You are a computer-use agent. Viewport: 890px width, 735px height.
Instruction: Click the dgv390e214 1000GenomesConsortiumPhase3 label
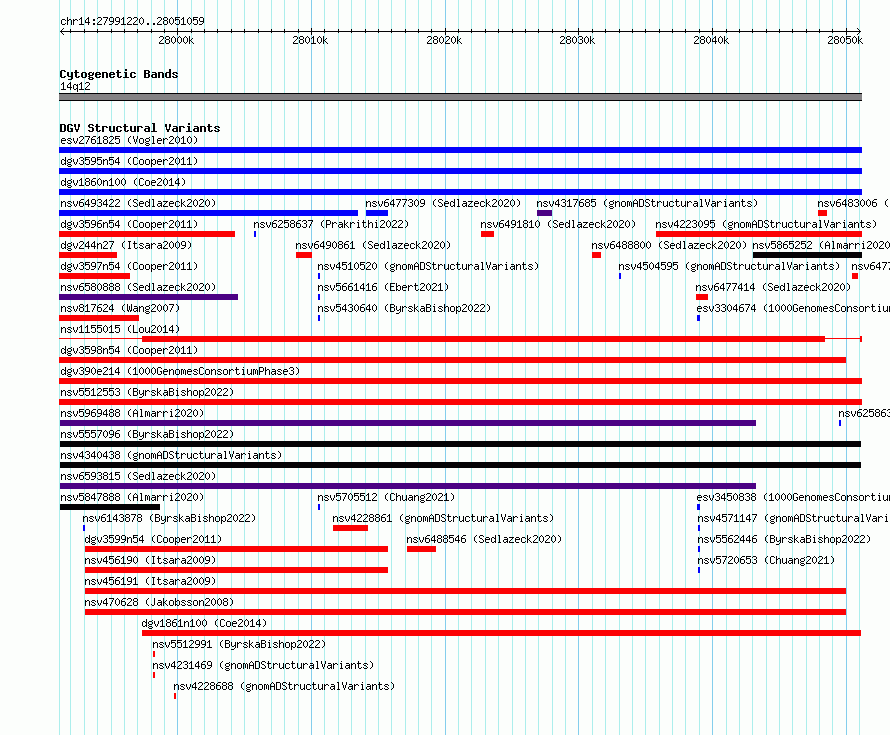(x=180, y=371)
